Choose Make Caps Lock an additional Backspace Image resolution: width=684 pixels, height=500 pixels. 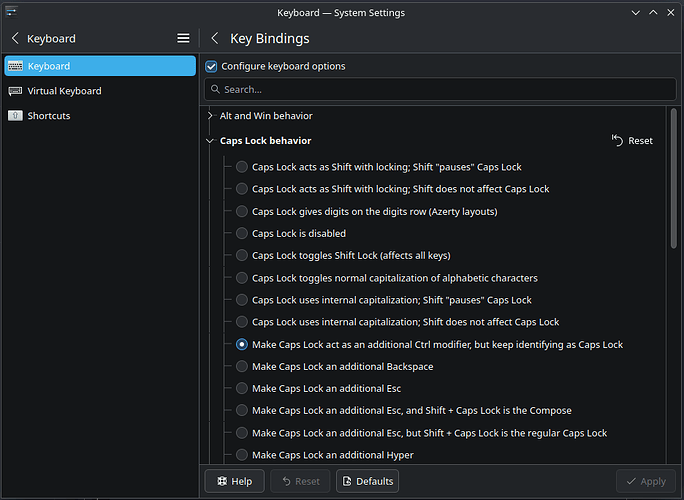[242, 366]
